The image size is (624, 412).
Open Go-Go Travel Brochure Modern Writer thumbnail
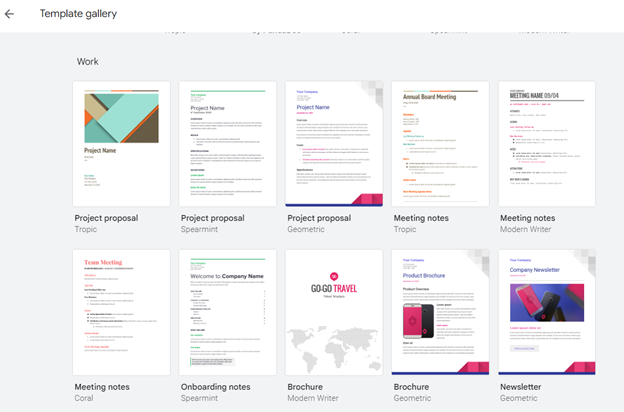pos(334,312)
